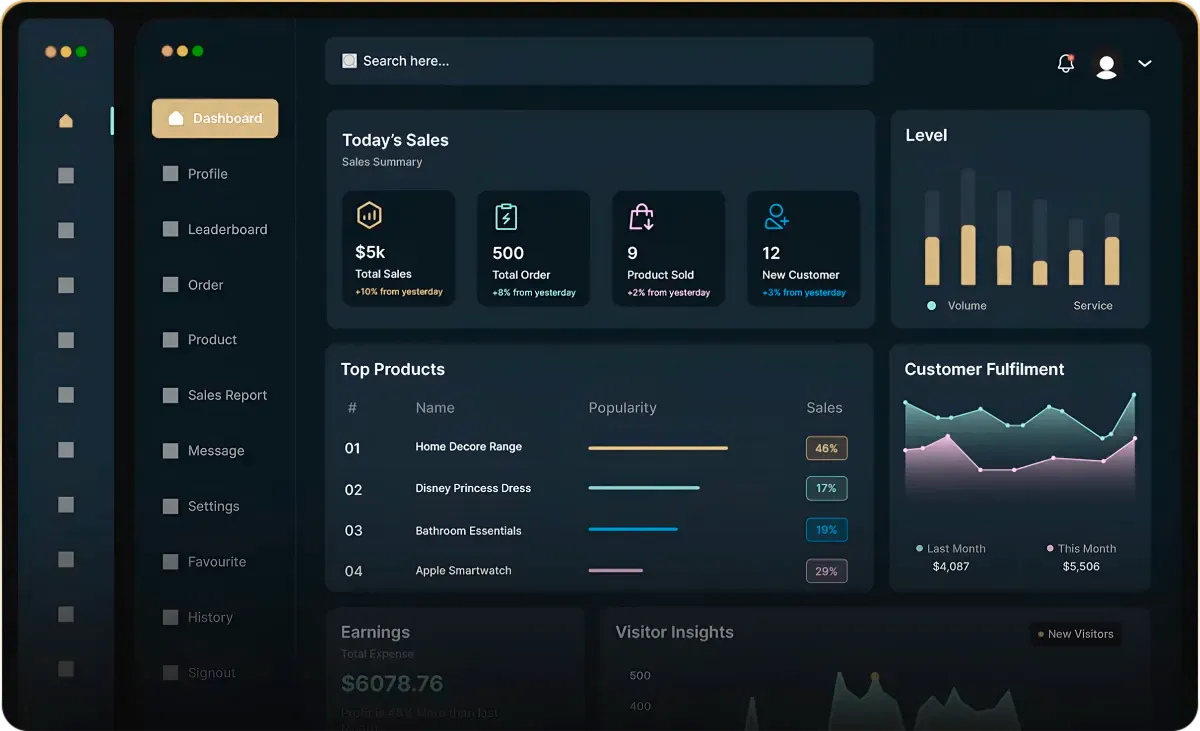Open the Sales Report page
This screenshot has height=731, width=1200.
[x=215, y=395]
